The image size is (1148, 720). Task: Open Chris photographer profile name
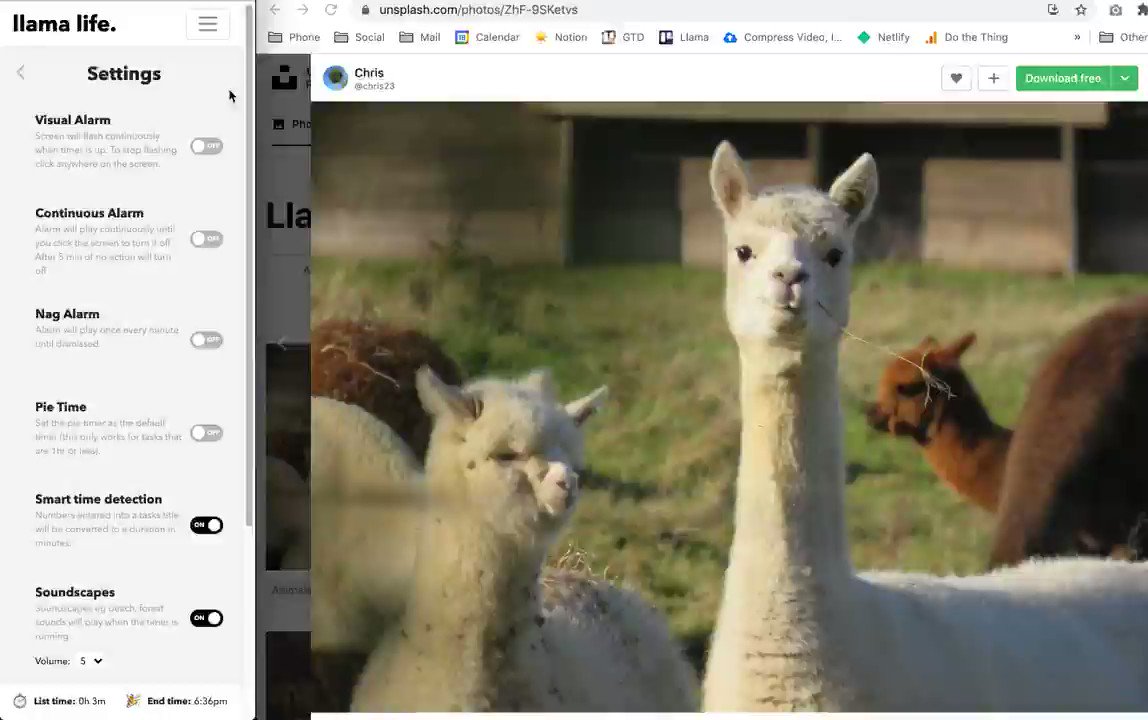[369, 73]
